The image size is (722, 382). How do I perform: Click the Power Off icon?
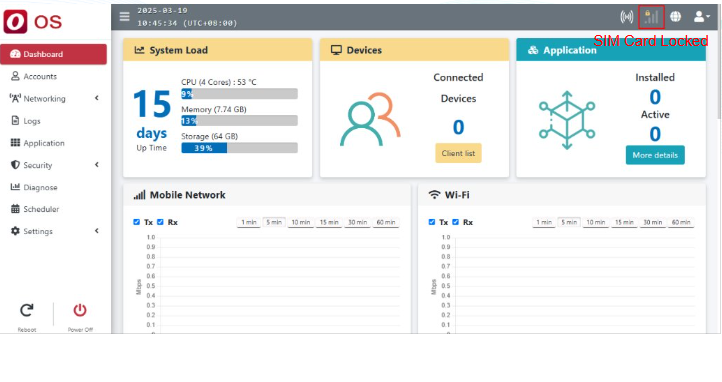tap(80, 310)
